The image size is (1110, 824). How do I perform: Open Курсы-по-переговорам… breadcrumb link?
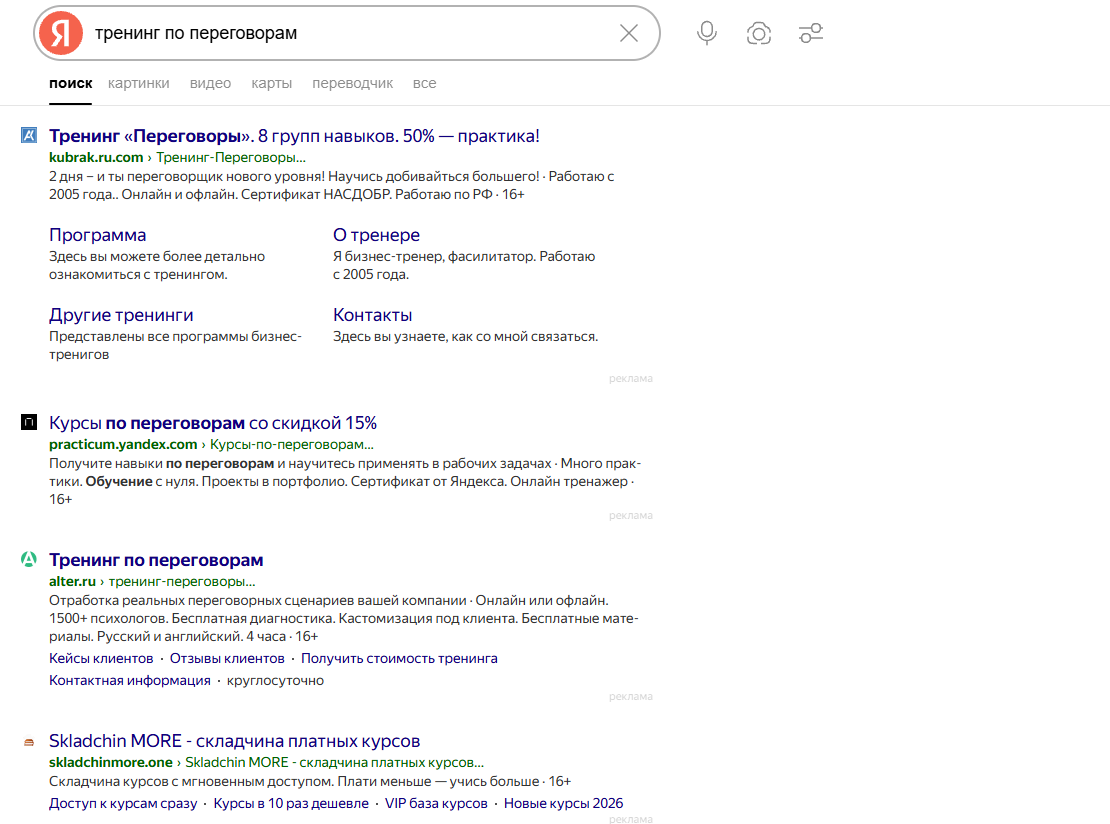[x=292, y=445]
